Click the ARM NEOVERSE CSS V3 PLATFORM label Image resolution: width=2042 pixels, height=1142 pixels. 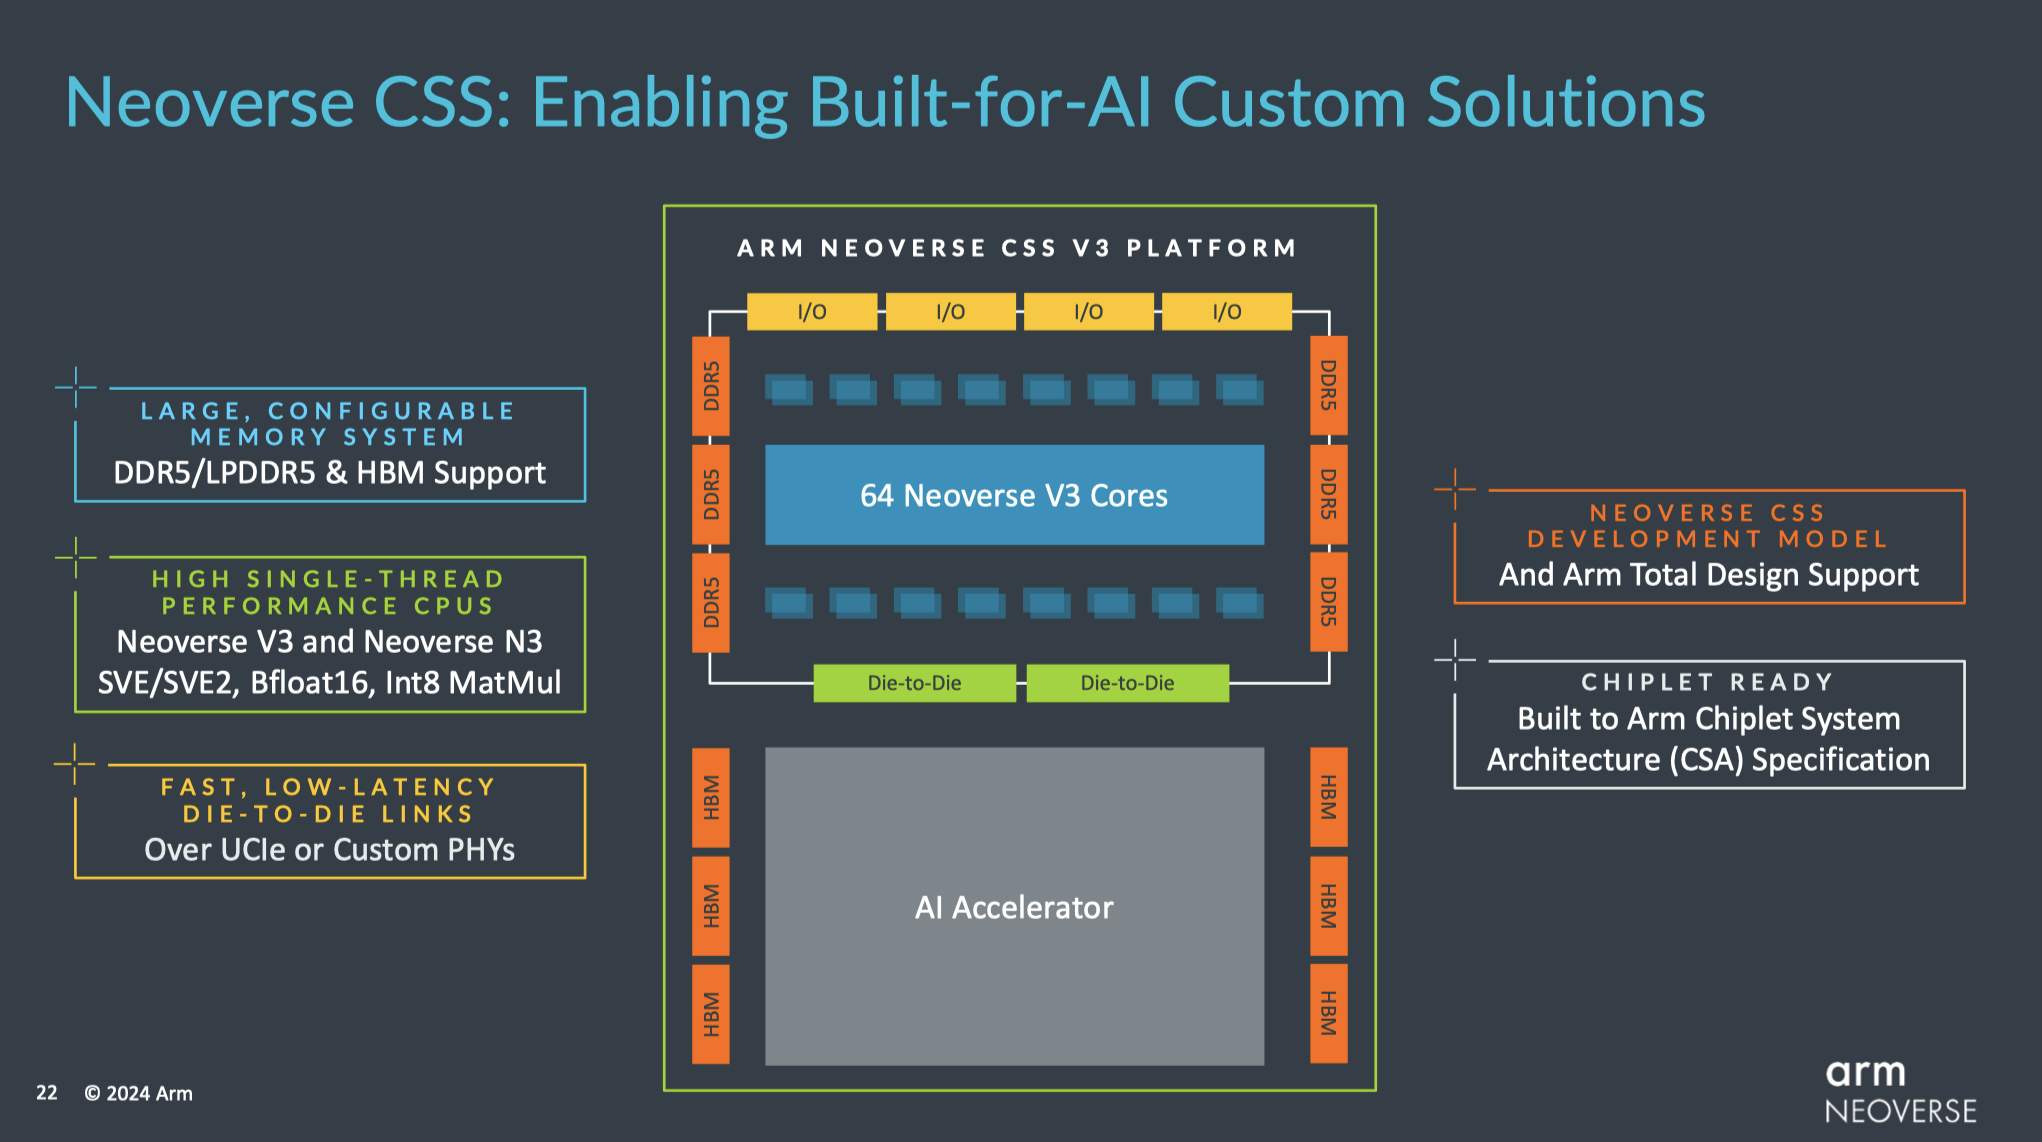tap(1017, 248)
